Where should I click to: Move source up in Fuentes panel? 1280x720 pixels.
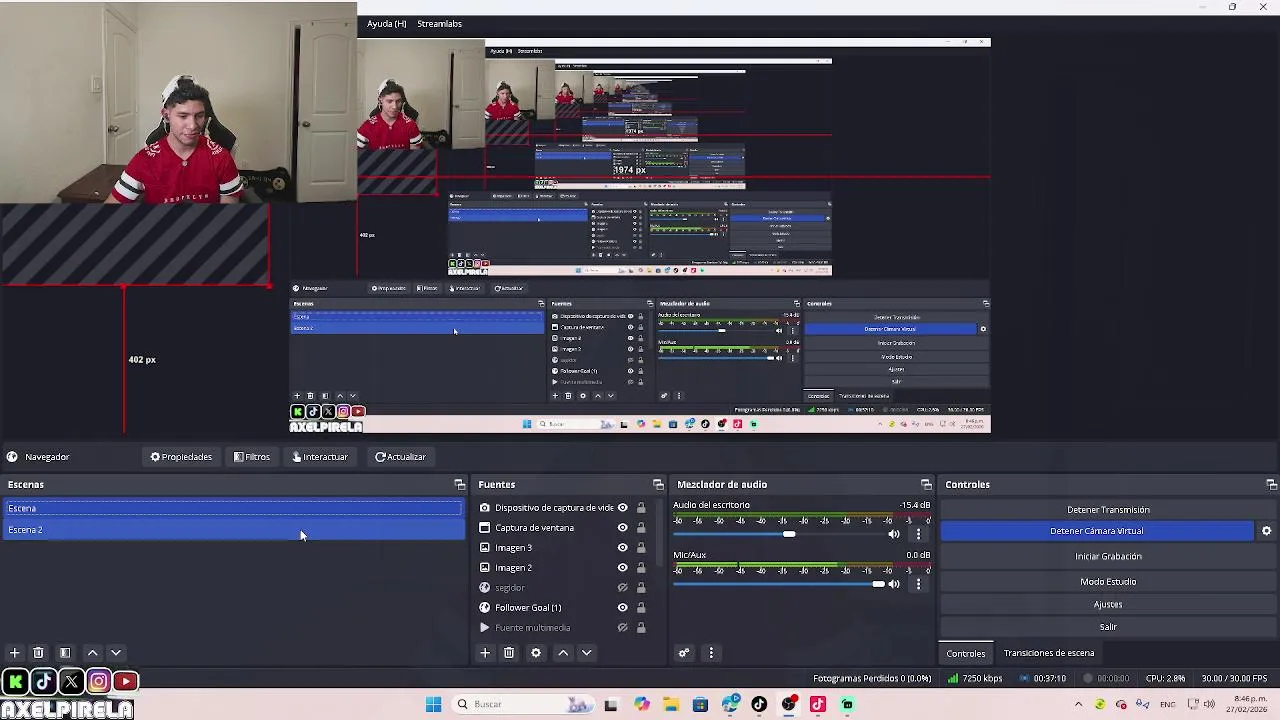[x=563, y=653]
